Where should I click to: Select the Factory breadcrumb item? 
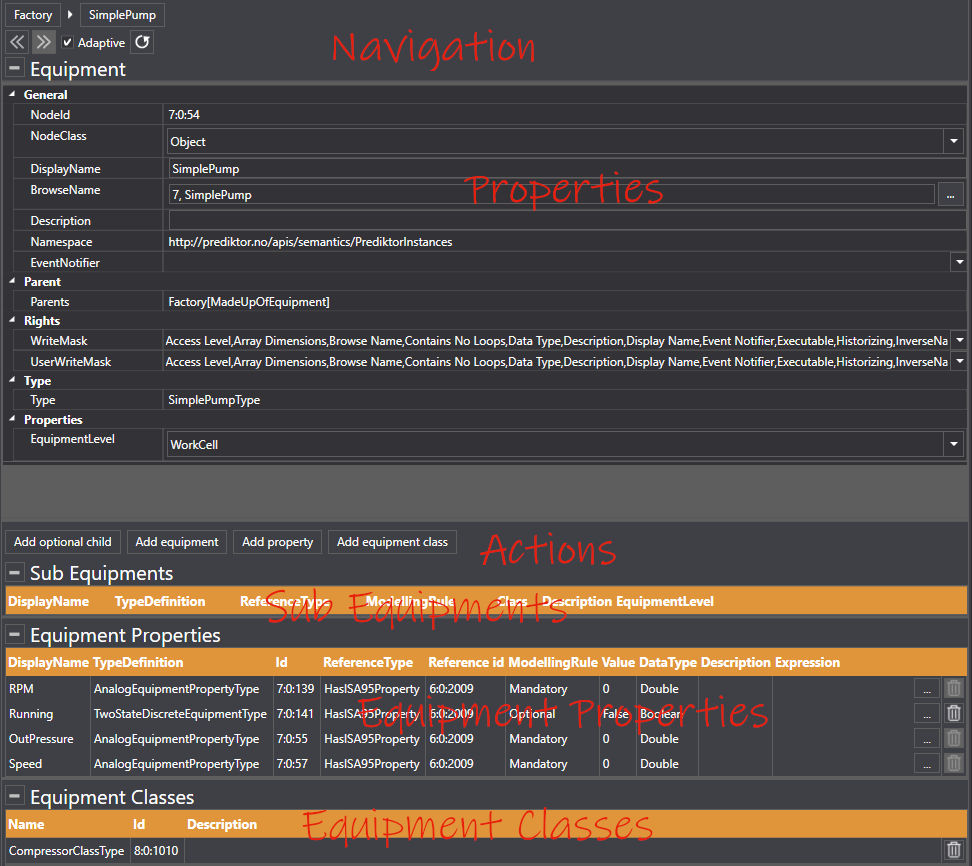tap(33, 15)
